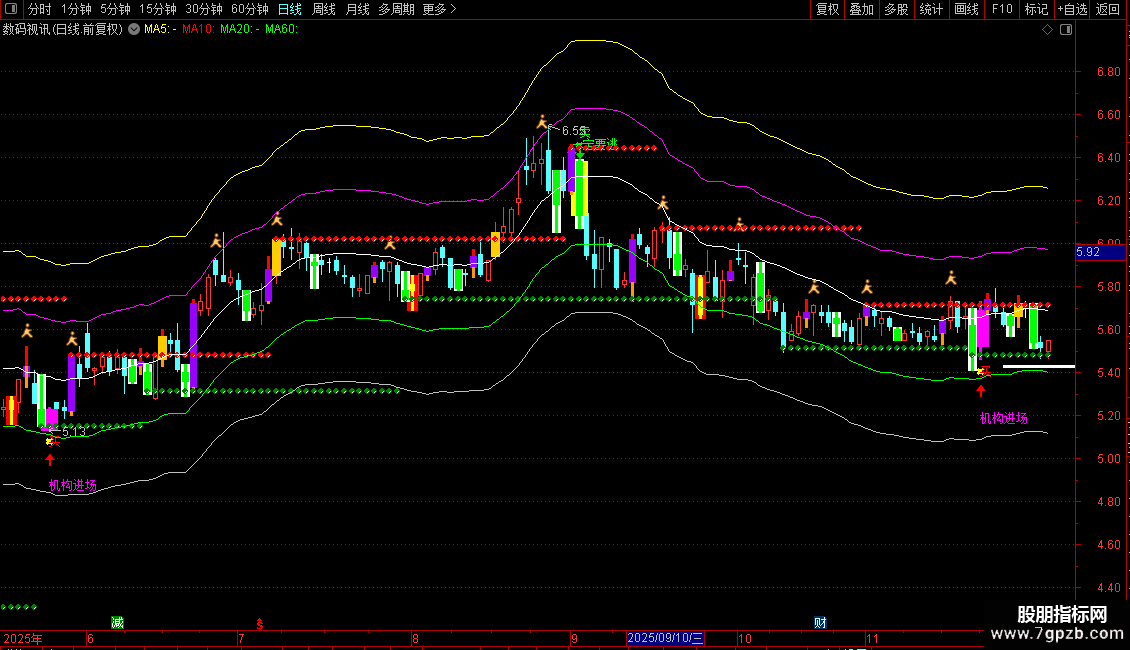Expand the 更多 periods menu
The height and width of the screenshot is (650, 1130).
click(x=439, y=9)
